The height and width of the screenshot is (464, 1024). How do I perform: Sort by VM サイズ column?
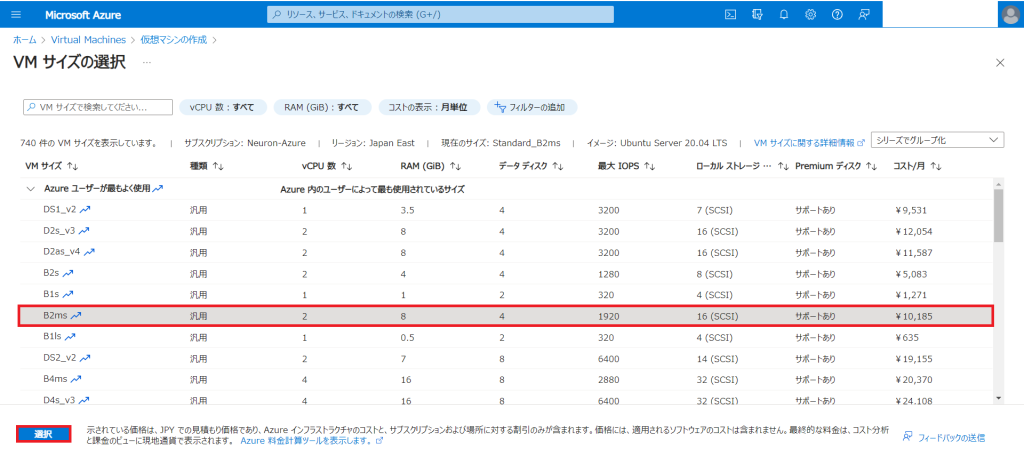point(51,167)
